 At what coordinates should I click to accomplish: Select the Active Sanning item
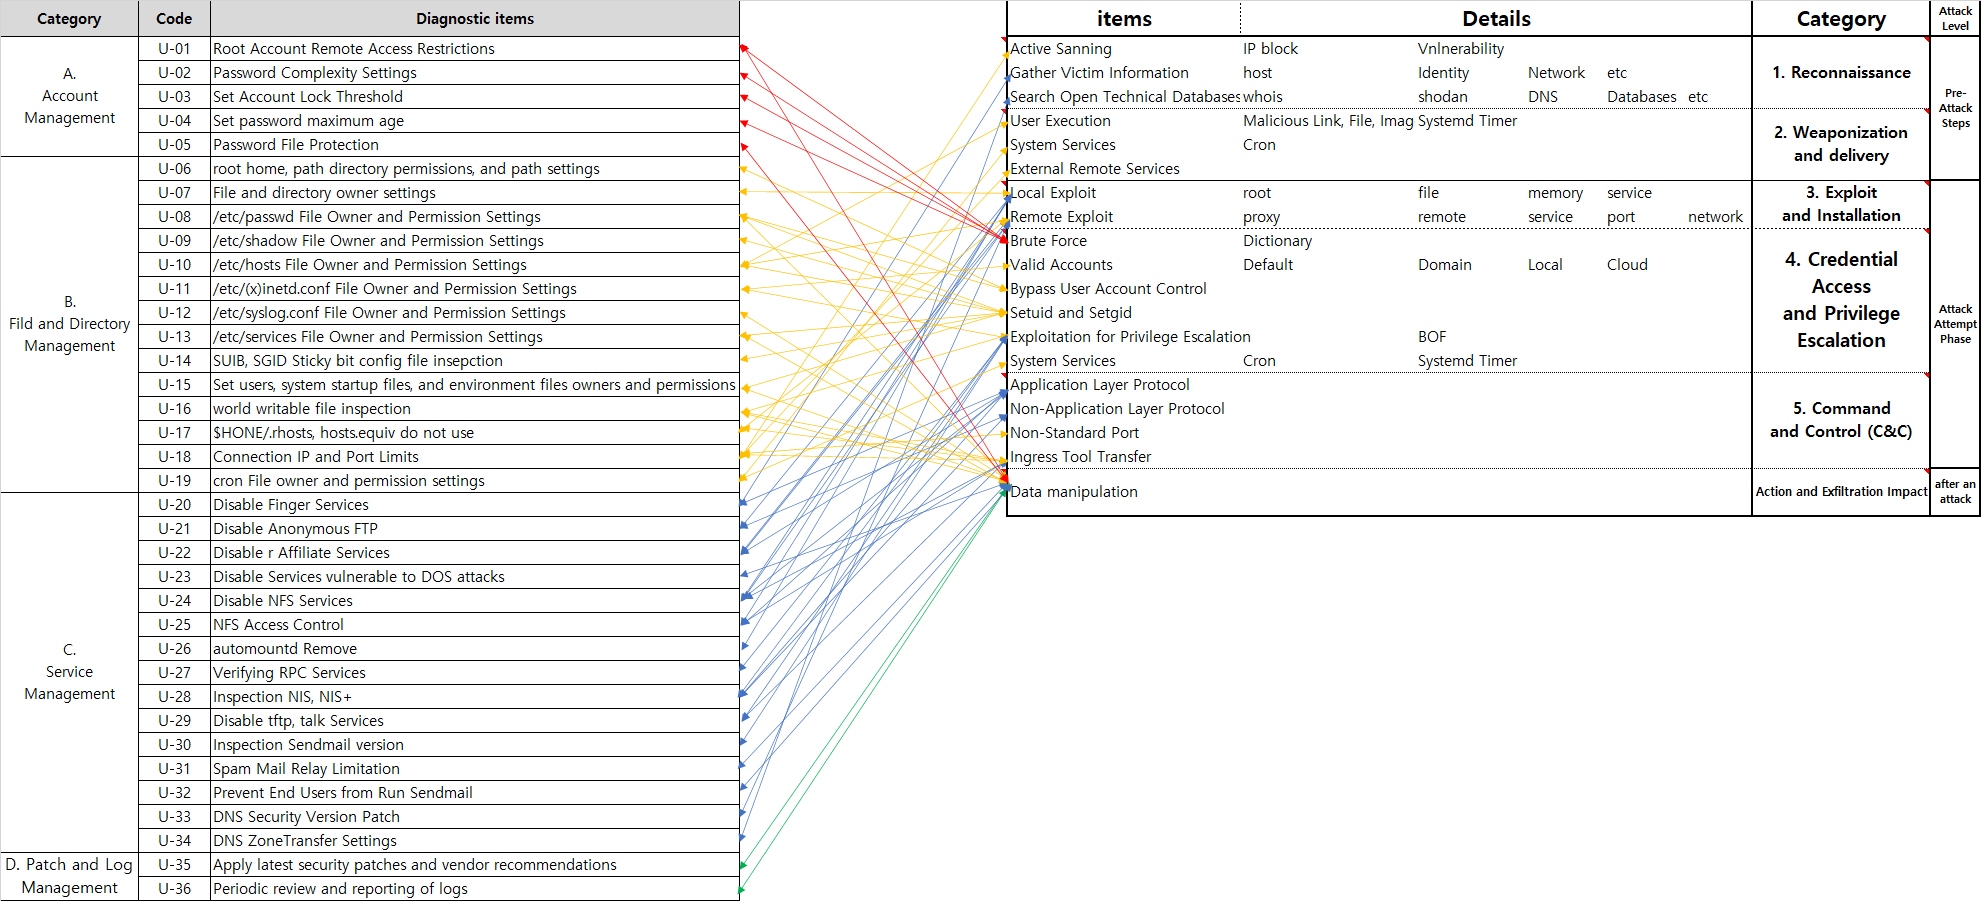pos(1059,48)
